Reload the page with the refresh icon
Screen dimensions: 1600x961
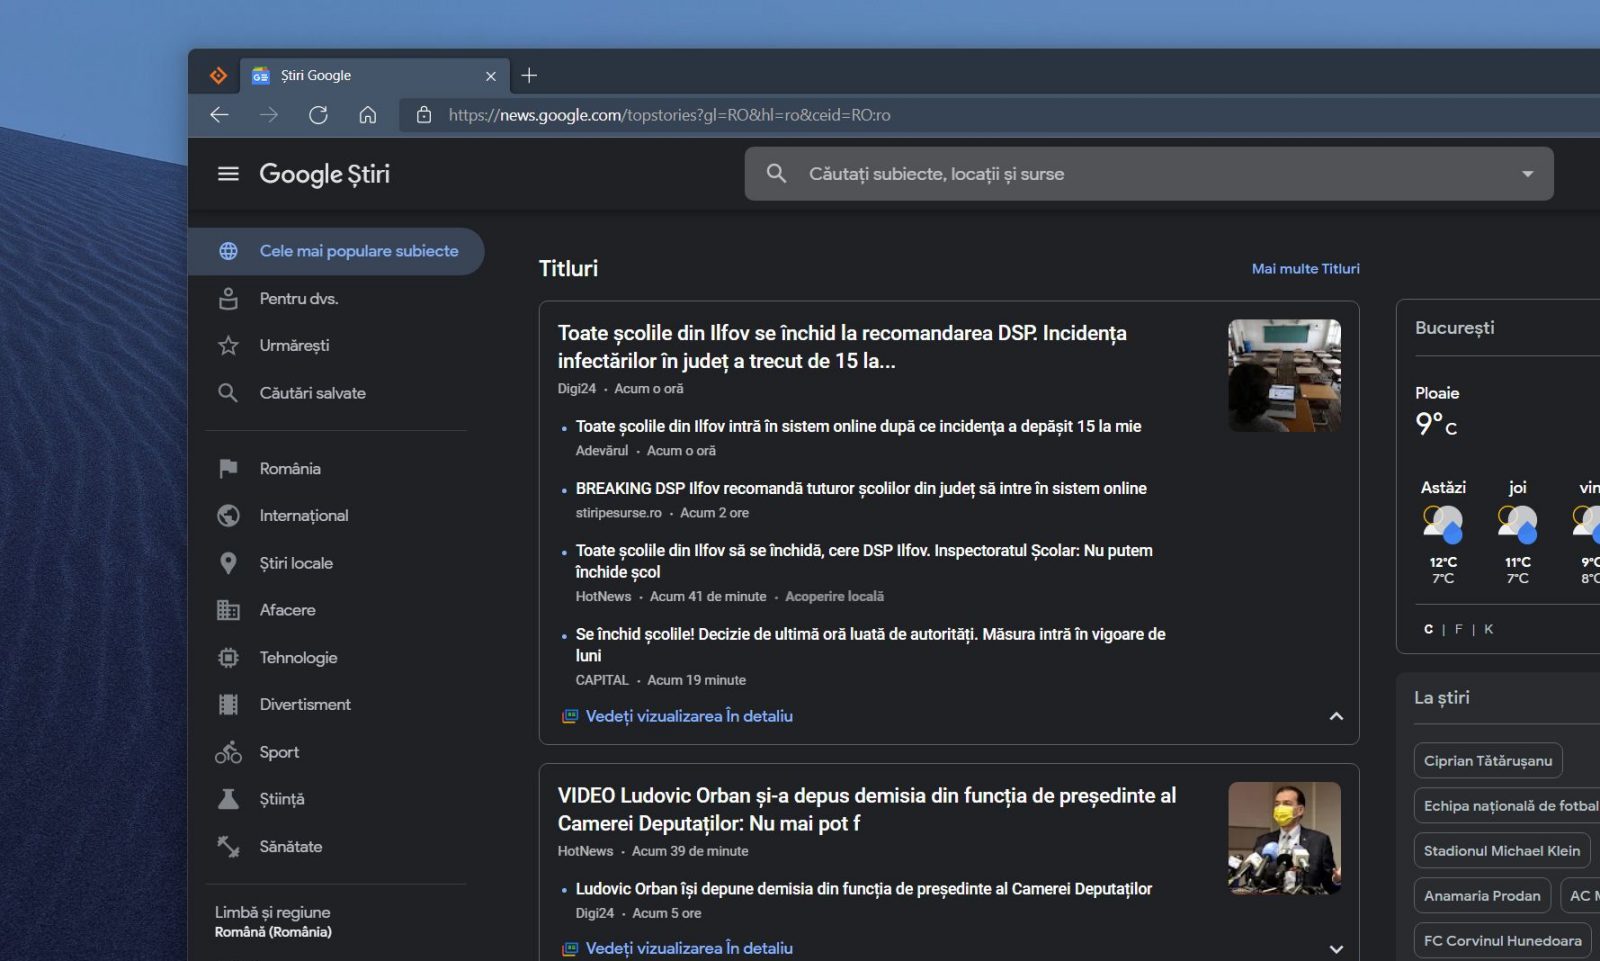coord(318,115)
